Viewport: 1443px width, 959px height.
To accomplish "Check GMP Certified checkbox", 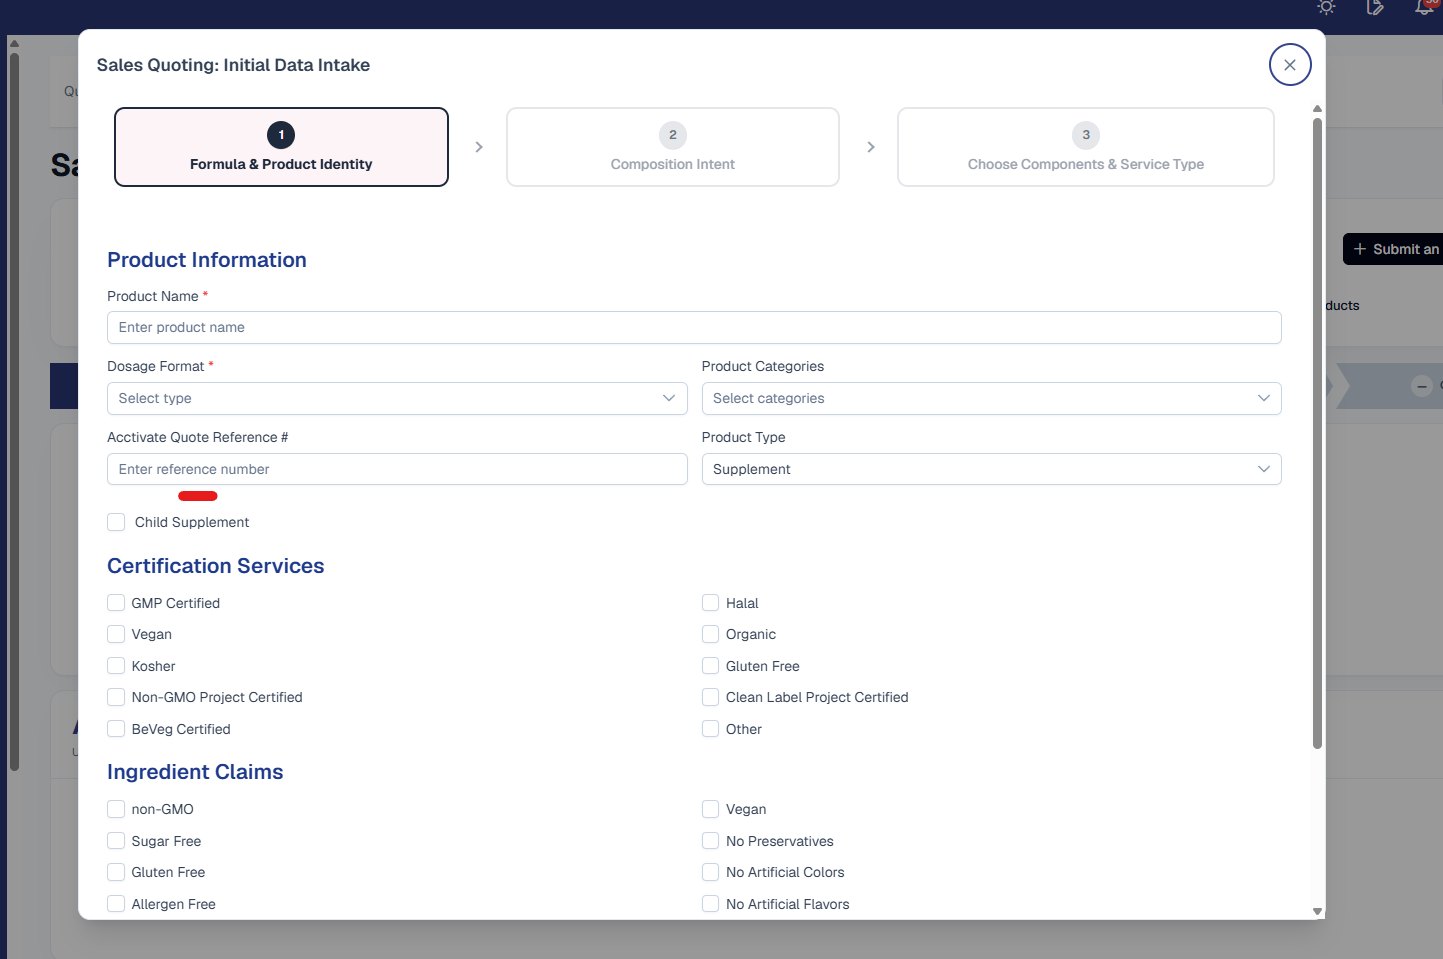I will click(x=116, y=603).
